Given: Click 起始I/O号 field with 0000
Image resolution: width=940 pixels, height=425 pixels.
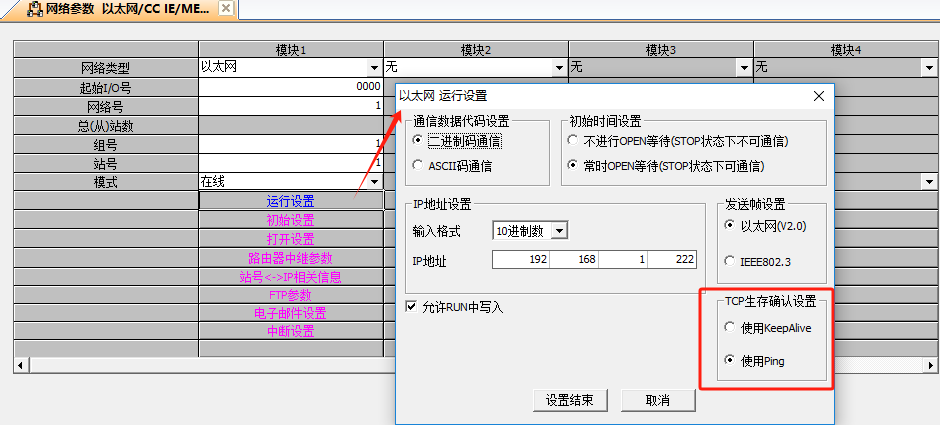Looking at the screenshot, I should 291,88.
